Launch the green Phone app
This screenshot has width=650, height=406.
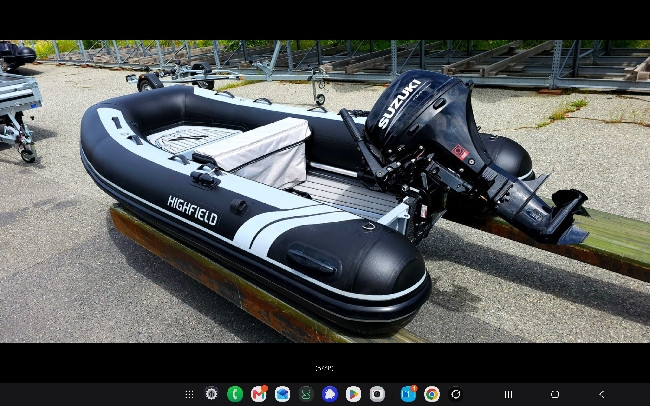coord(235,394)
